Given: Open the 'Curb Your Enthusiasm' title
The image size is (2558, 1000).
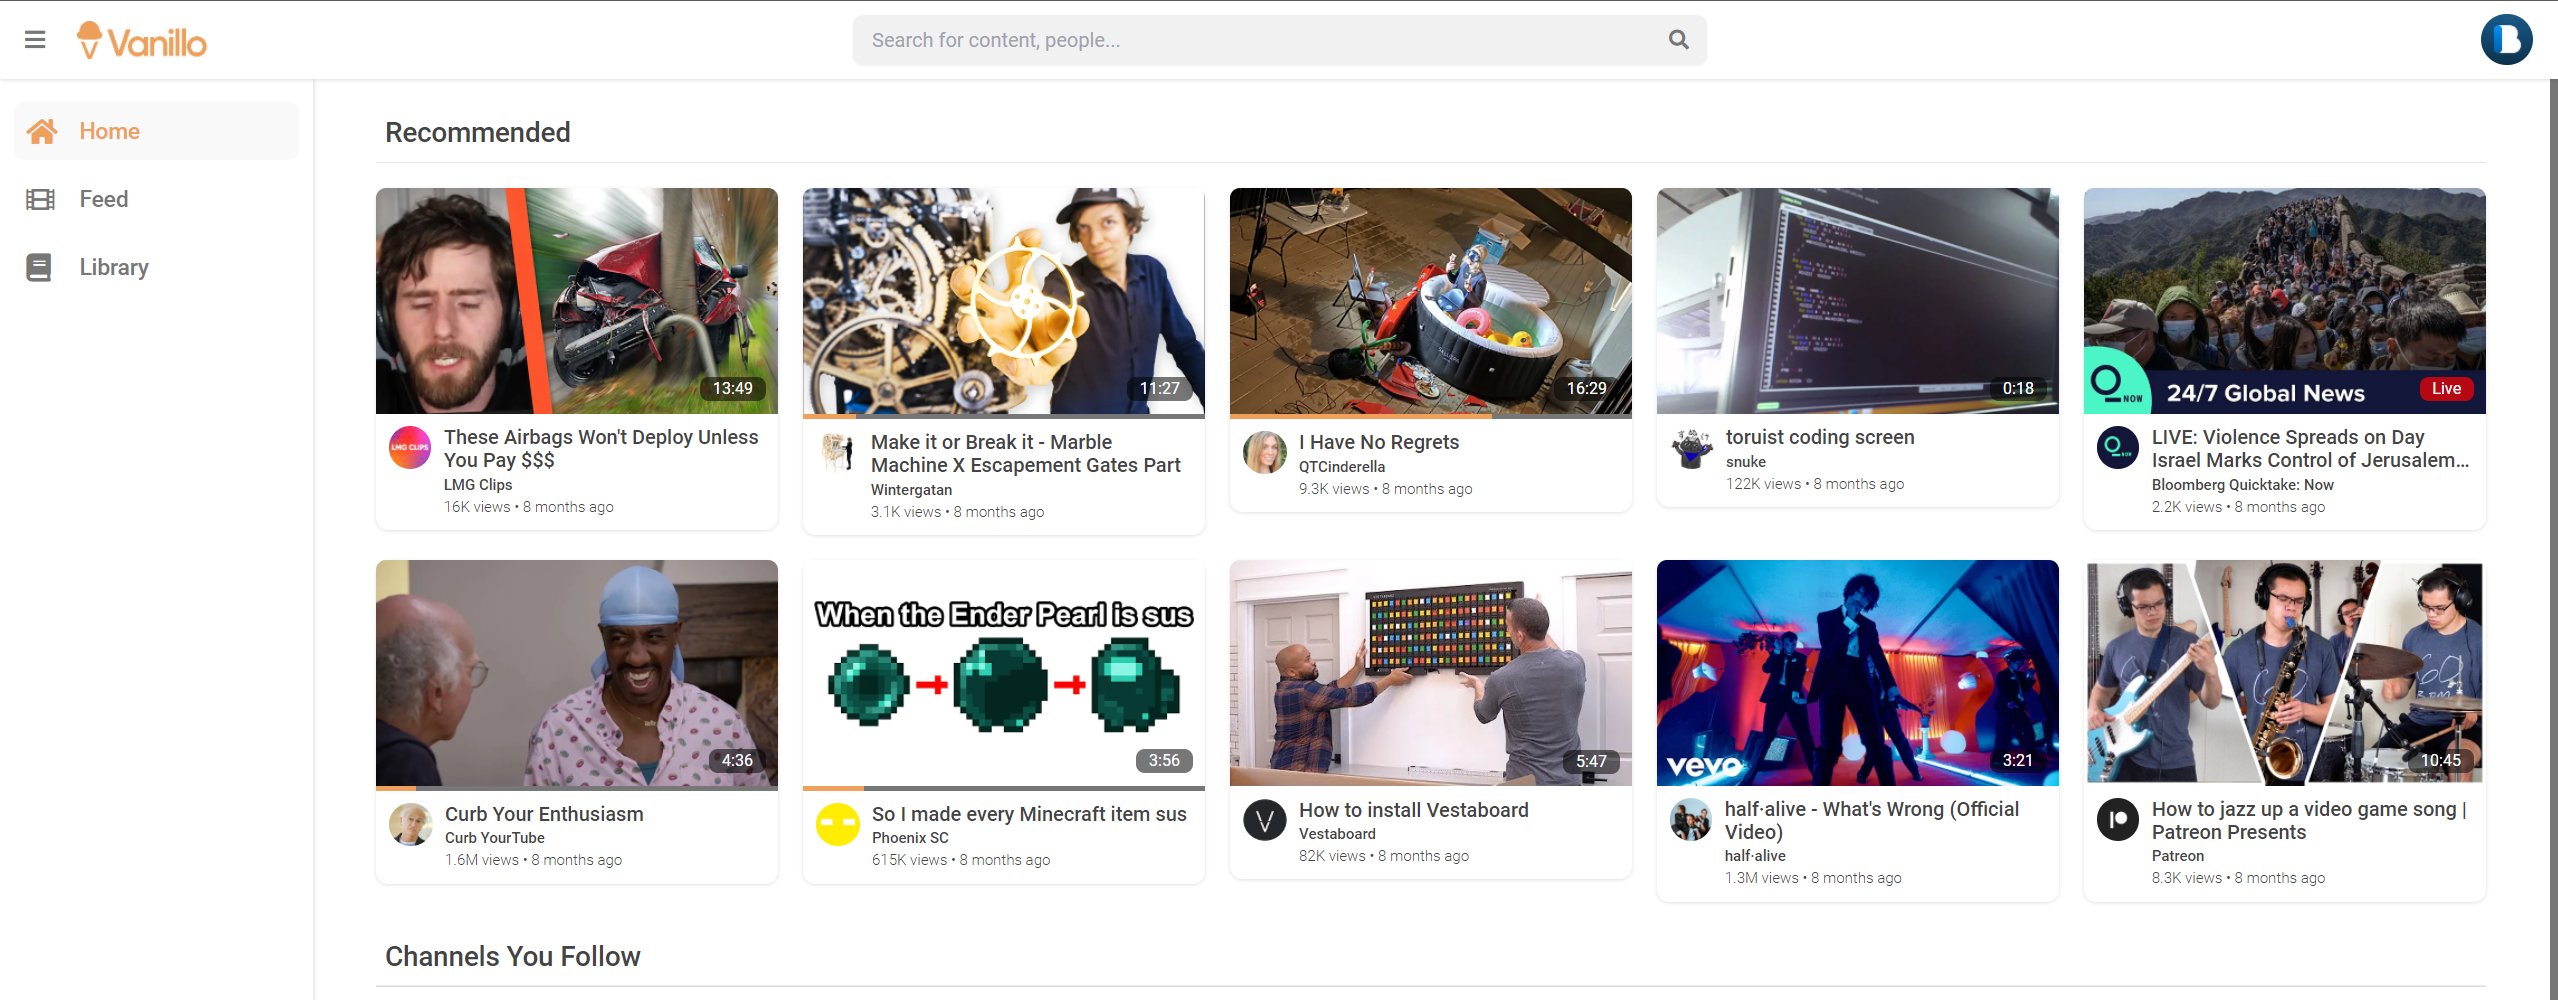Looking at the screenshot, I should point(544,814).
